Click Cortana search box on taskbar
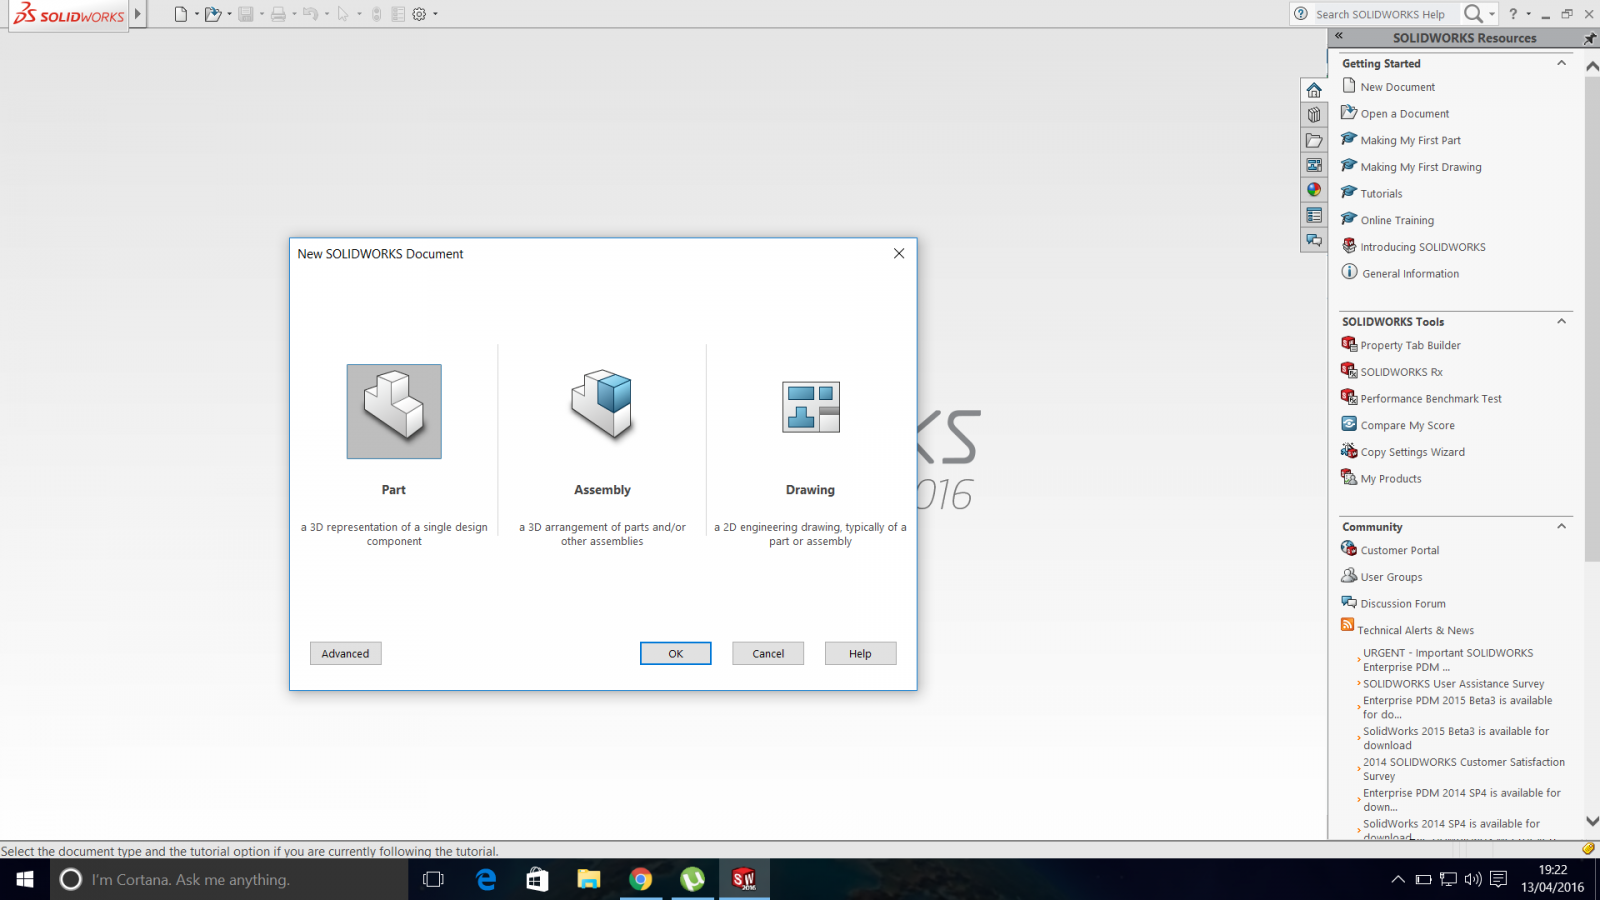1600x900 pixels. tap(230, 879)
